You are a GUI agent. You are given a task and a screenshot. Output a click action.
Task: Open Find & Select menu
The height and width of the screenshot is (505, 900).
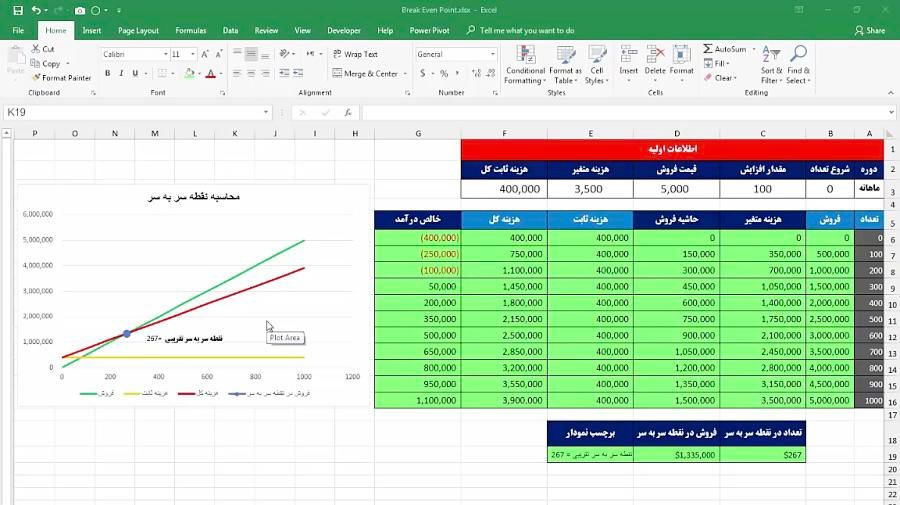click(x=798, y=65)
